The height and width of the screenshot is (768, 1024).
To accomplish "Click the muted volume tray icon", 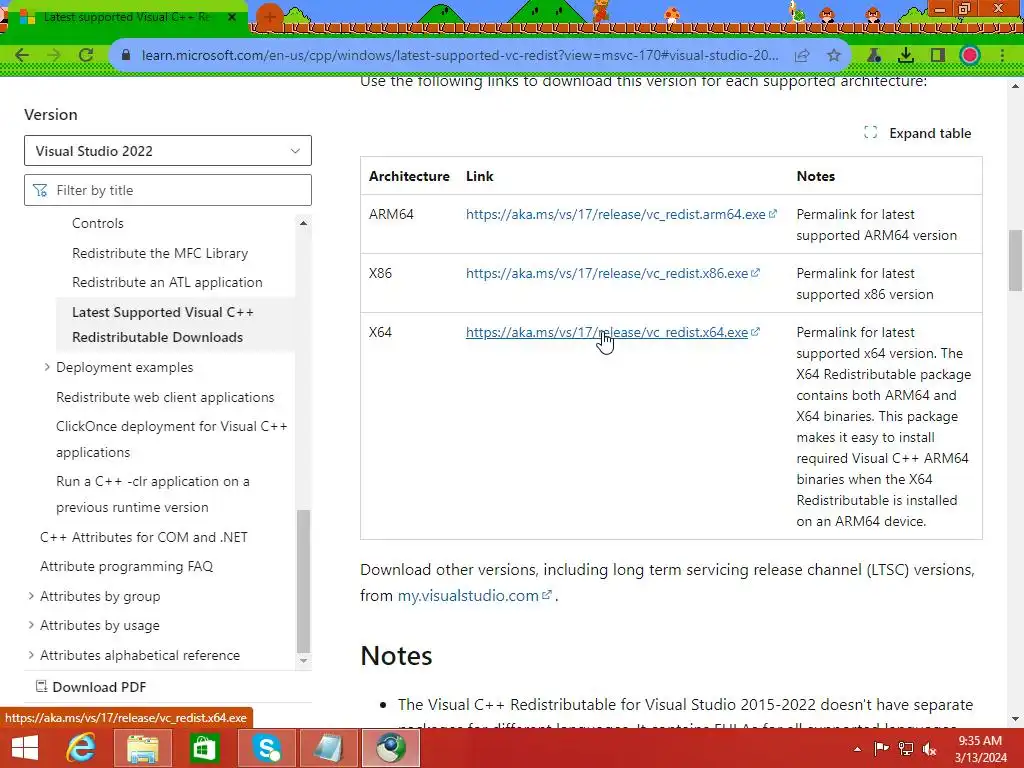I will (x=929, y=748).
